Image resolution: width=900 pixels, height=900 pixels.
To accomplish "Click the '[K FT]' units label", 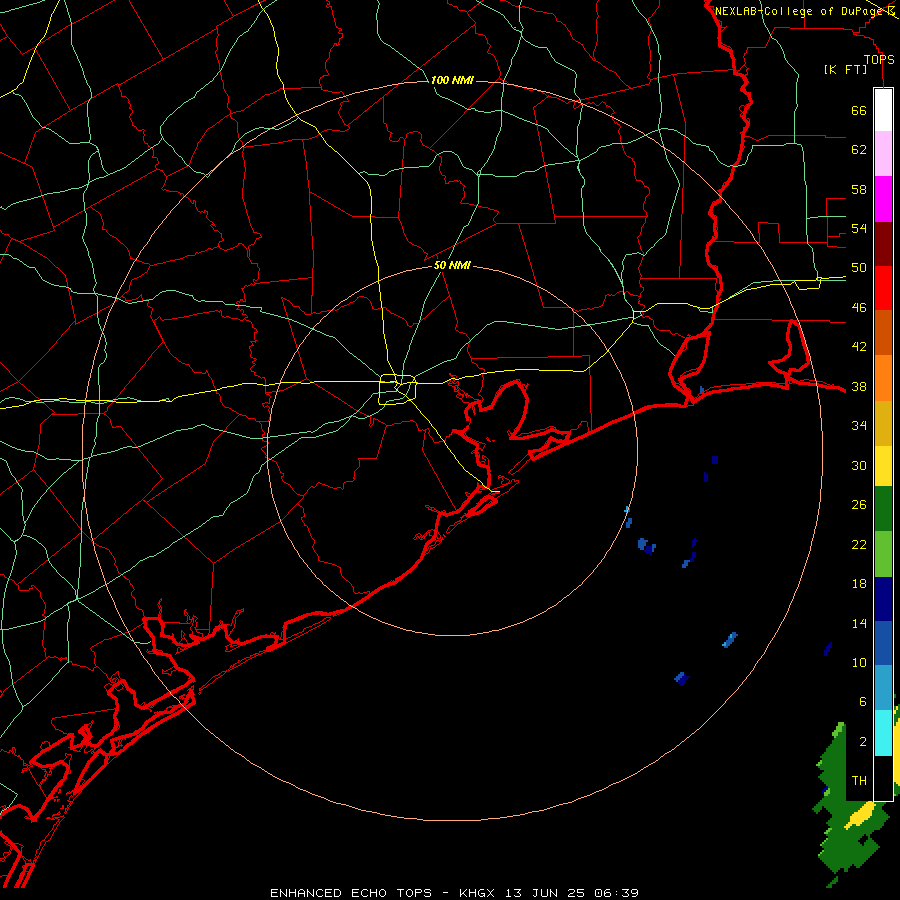I will click(845, 69).
